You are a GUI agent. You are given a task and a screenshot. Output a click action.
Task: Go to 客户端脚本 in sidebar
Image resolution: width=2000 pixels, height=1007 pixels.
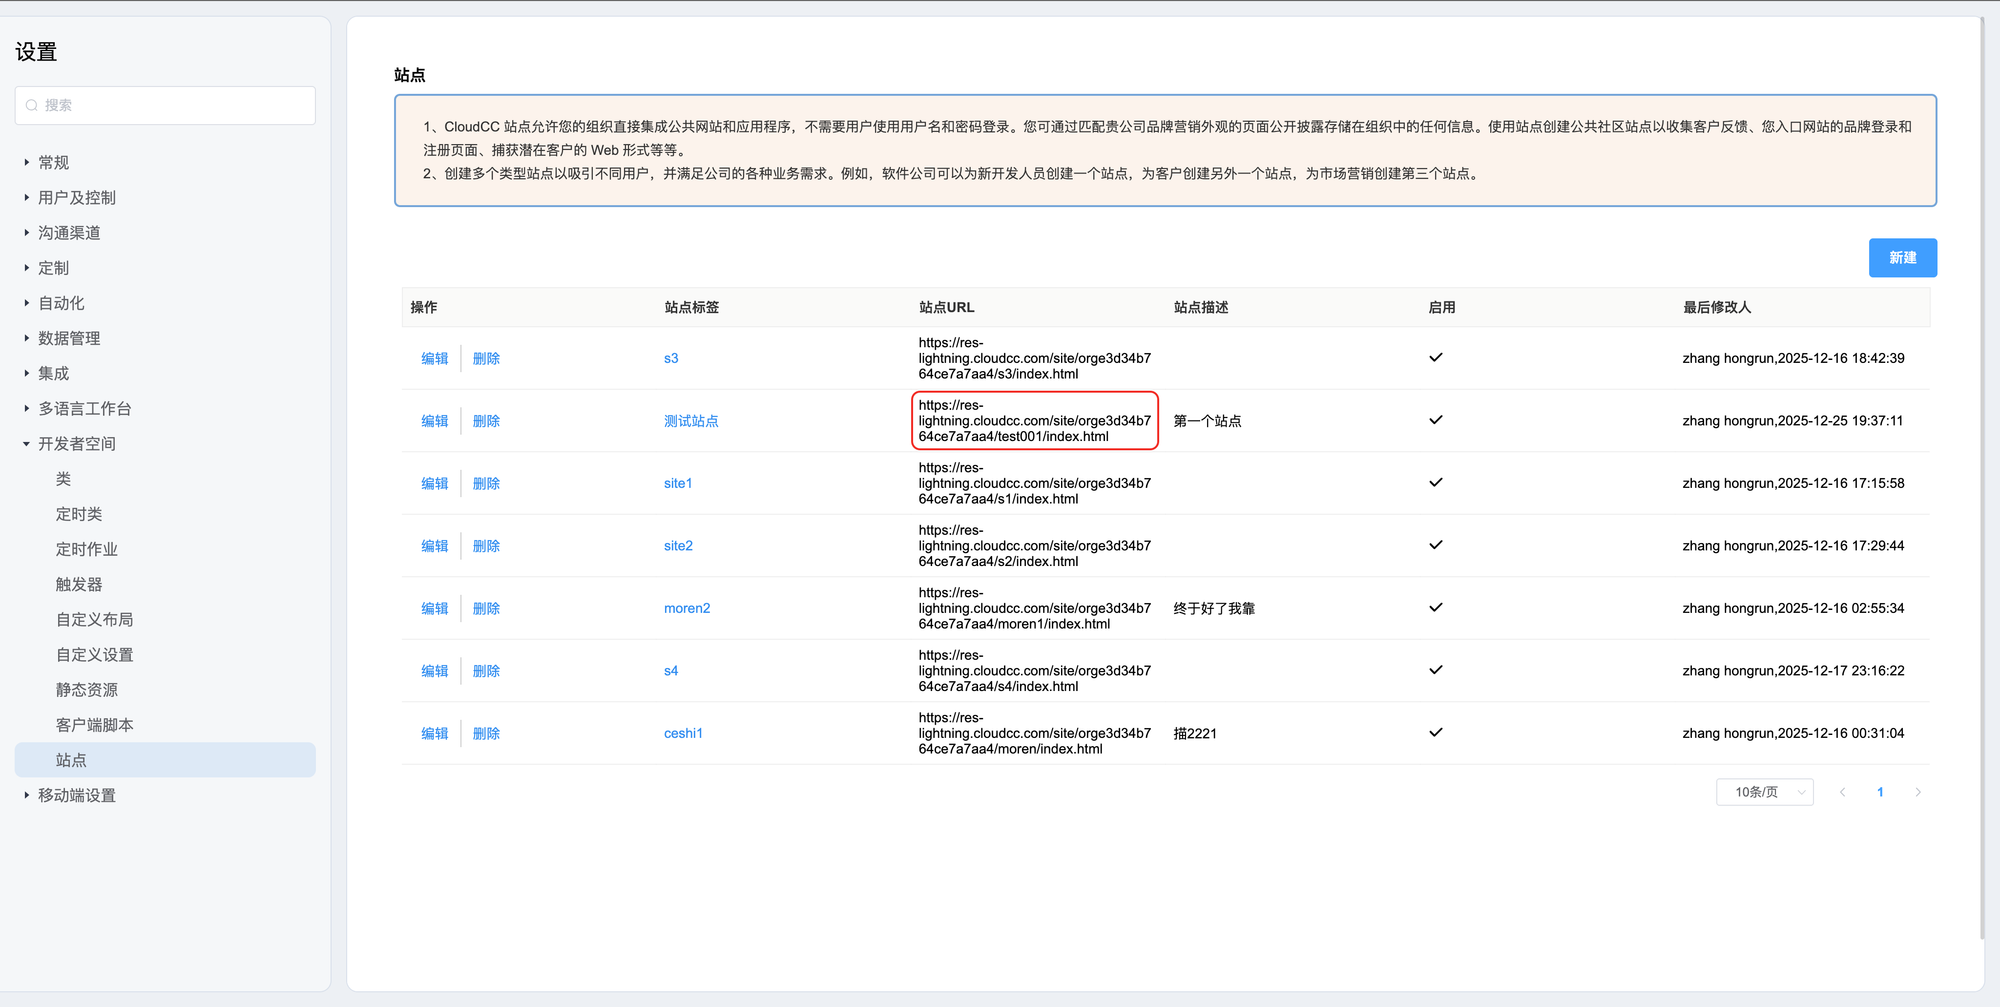[x=95, y=725]
